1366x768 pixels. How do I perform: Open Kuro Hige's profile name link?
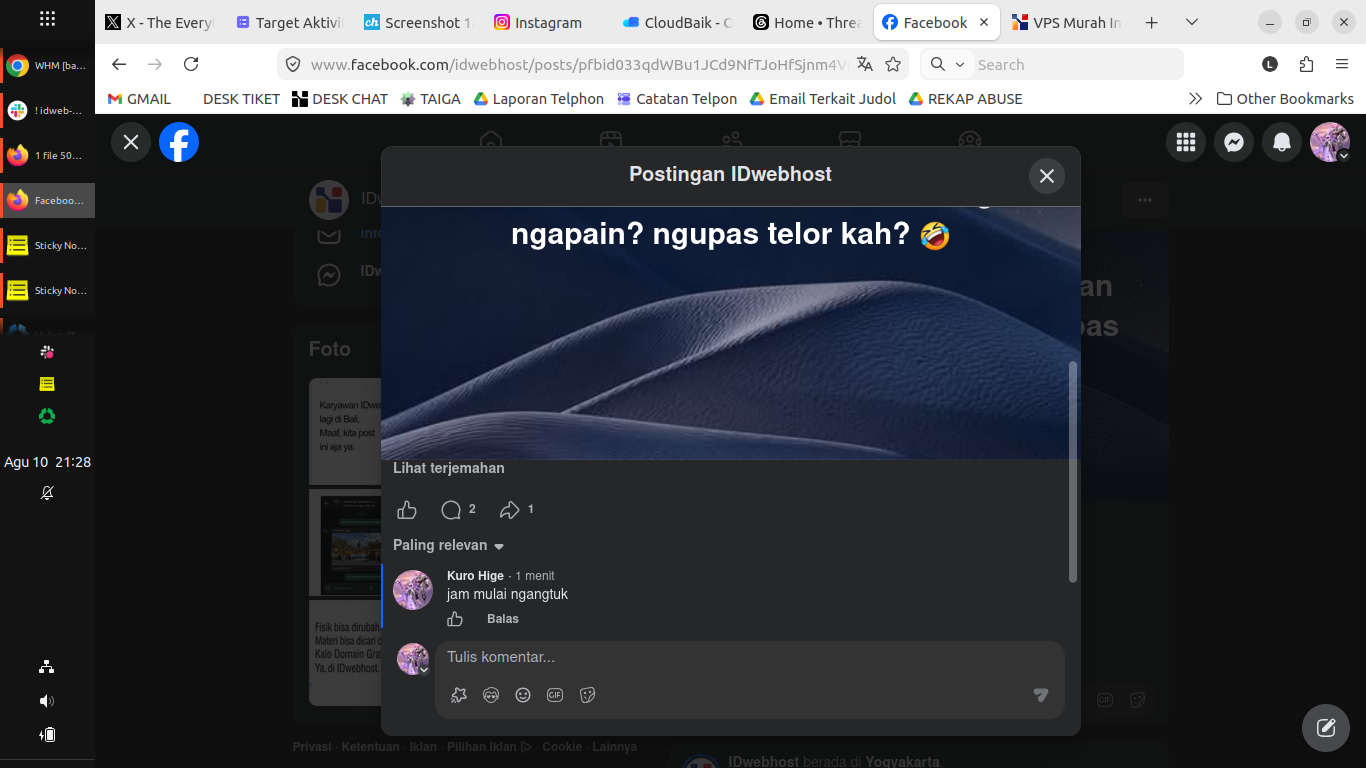click(x=475, y=576)
